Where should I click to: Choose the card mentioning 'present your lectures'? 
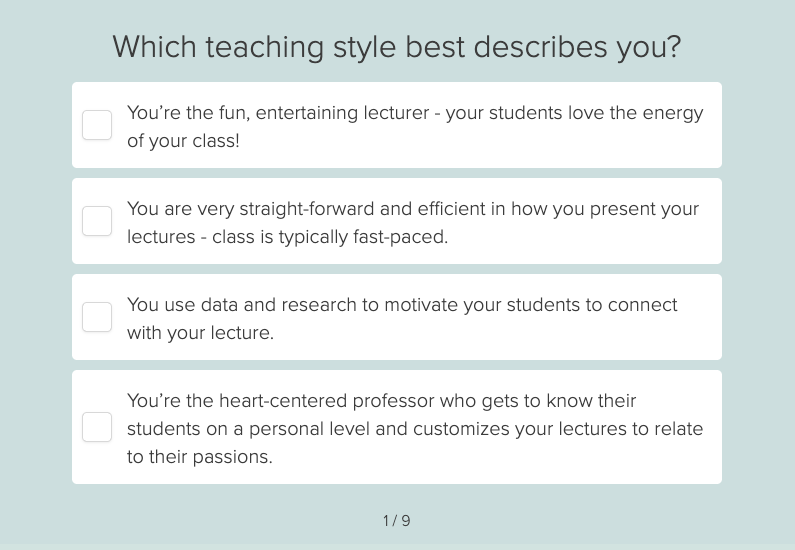pos(397,221)
